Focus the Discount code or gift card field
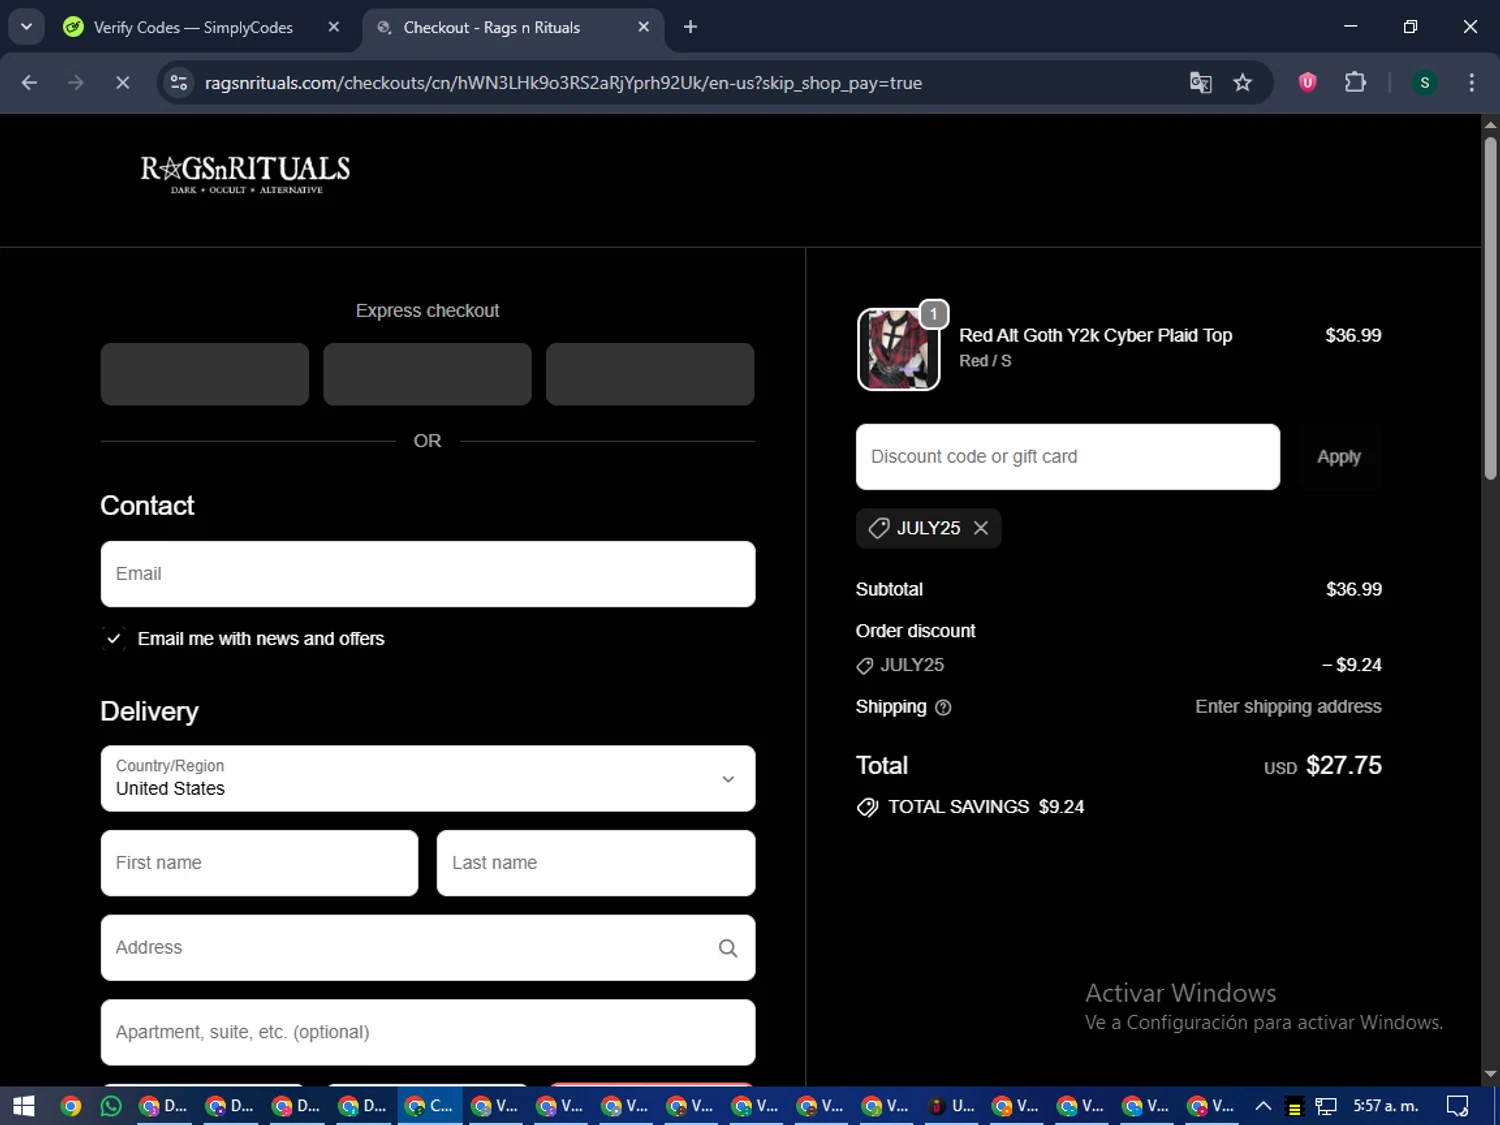The width and height of the screenshot is (1500, 1125). (x=1068, y=457)
